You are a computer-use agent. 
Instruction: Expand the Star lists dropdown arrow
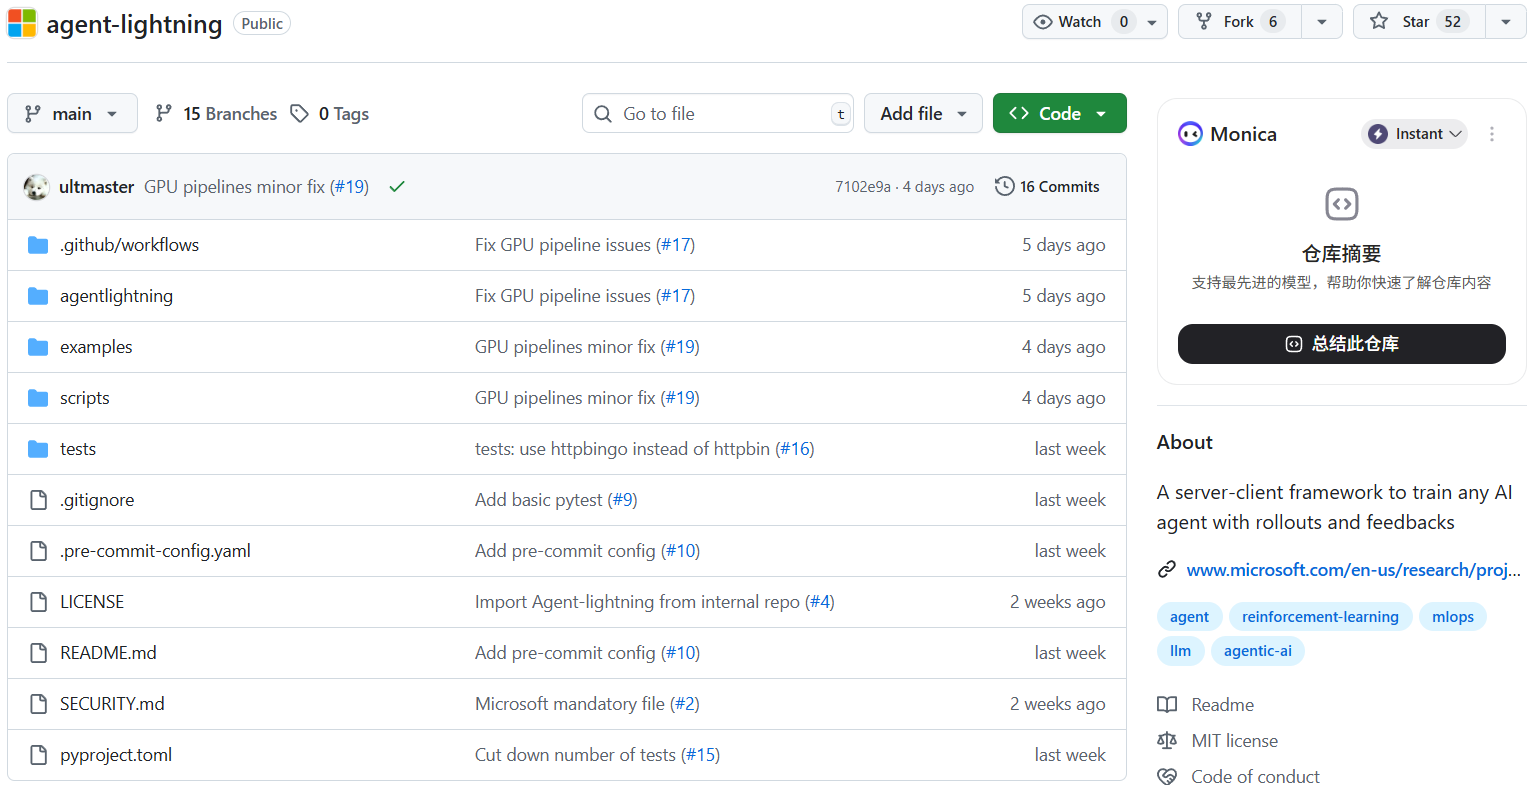pyautogui.click(x=1506, y=22)
